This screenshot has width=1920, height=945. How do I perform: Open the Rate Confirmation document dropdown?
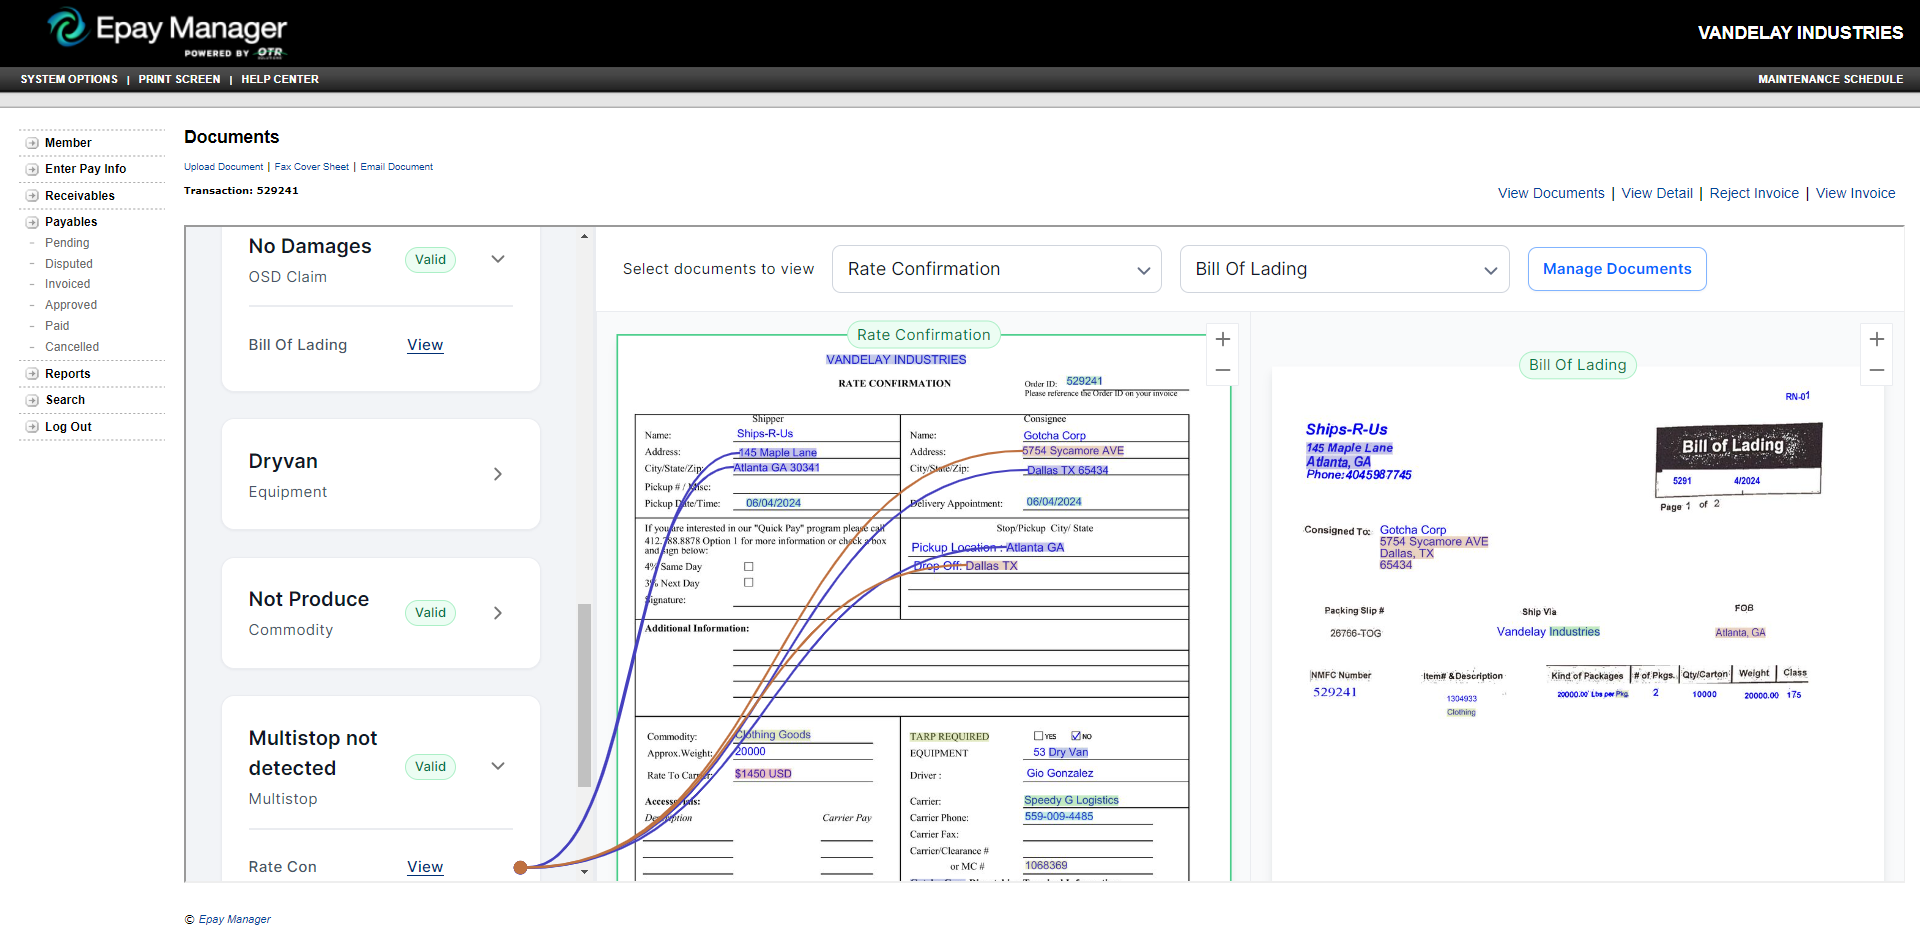997,269
